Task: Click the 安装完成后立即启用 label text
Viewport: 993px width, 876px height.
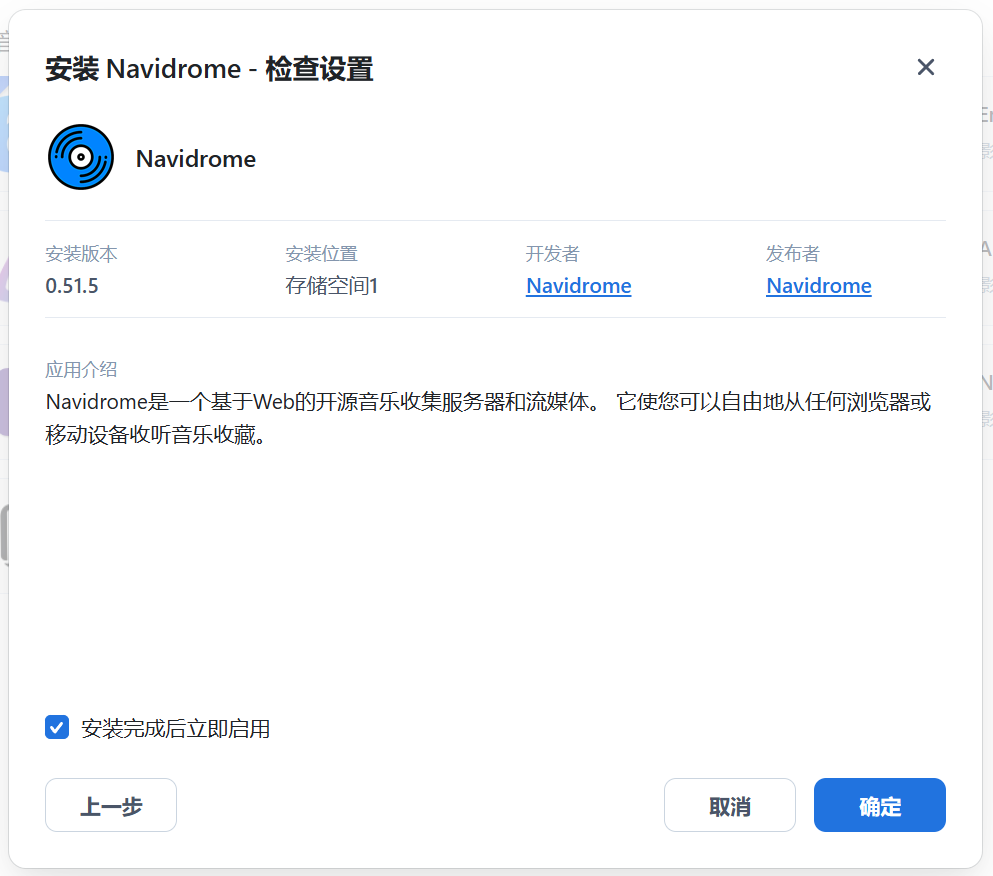Action: (175, 728)
